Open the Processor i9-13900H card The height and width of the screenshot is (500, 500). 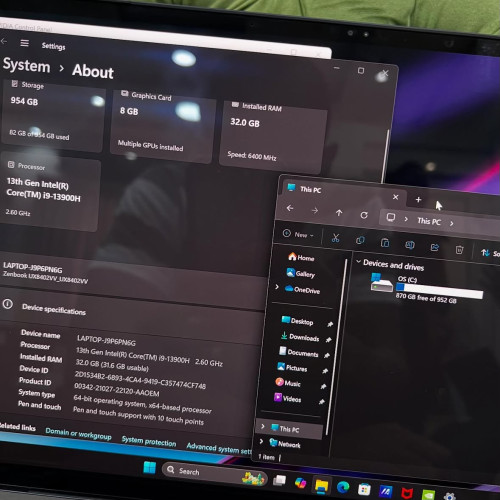[x=50, y=192]
